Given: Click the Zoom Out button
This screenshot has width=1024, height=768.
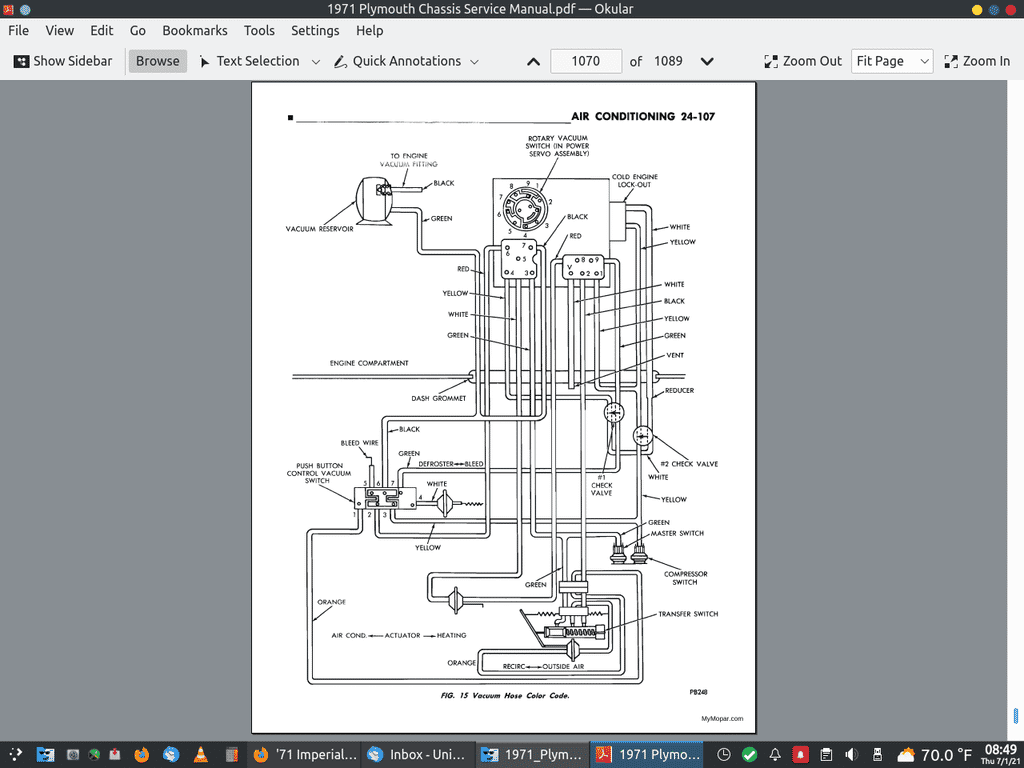Looking at the screenshot, I should point(803,61).
